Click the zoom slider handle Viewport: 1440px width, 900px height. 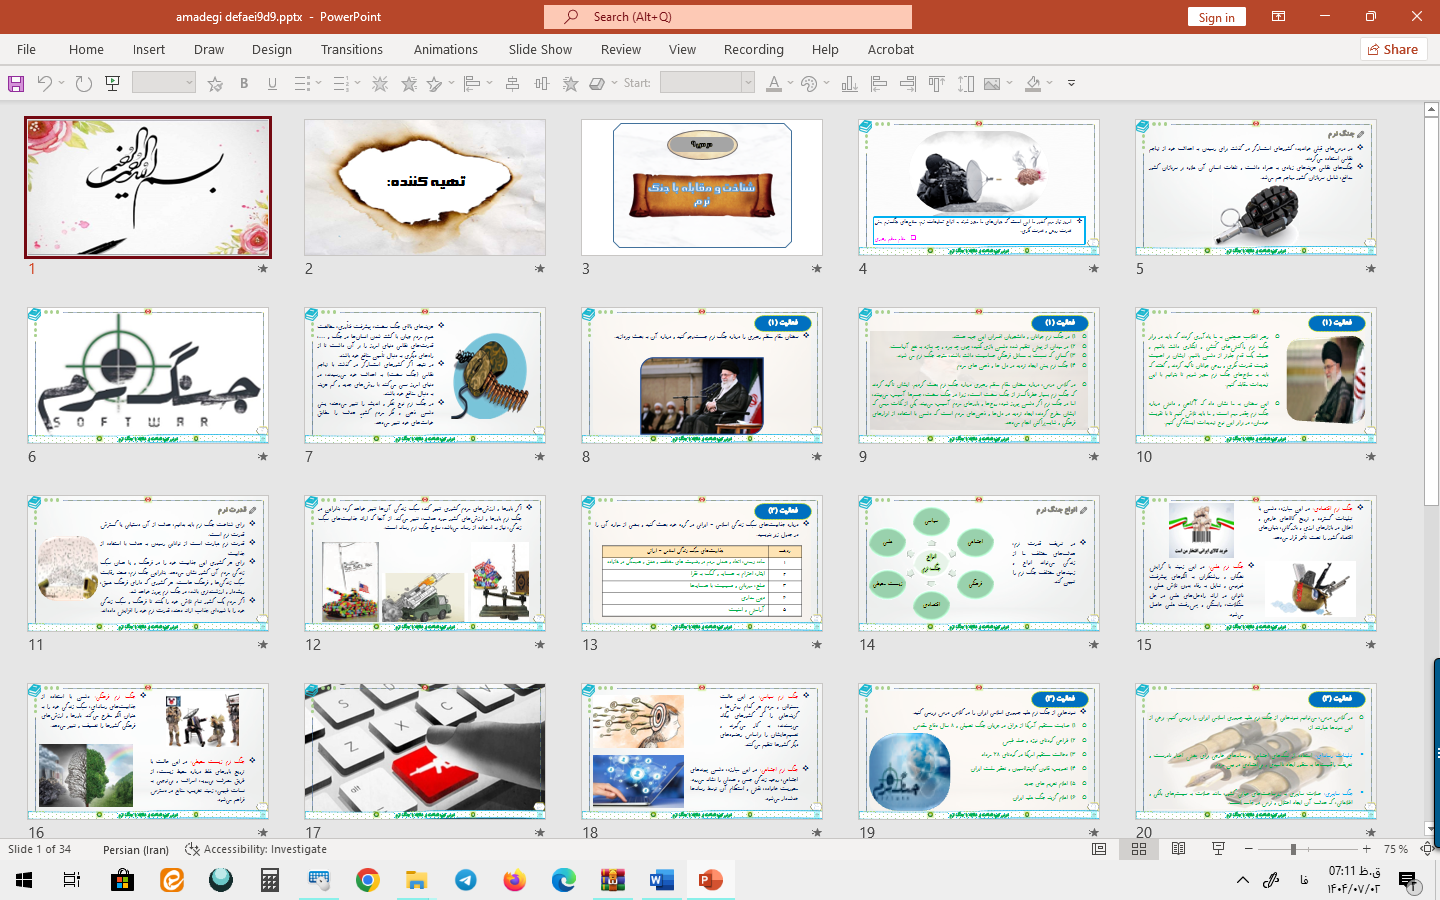(1293, 849)
